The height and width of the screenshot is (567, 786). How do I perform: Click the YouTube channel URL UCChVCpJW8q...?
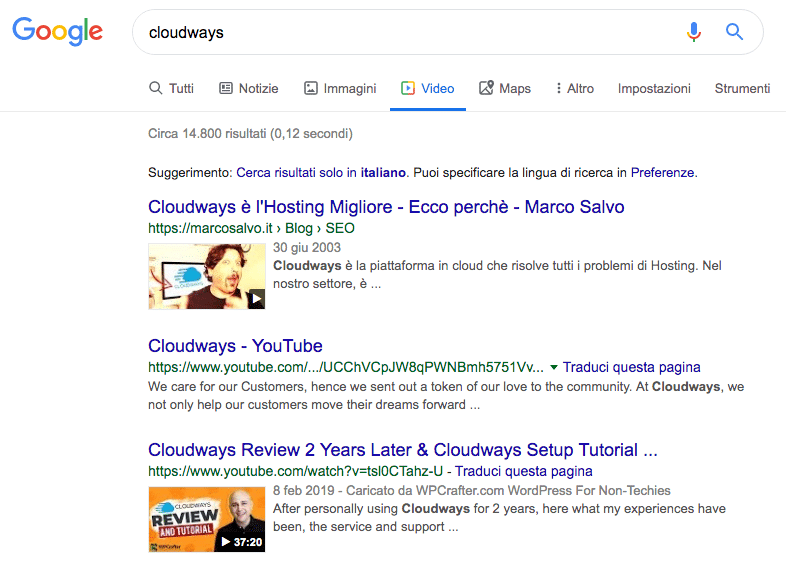point(345,367)
